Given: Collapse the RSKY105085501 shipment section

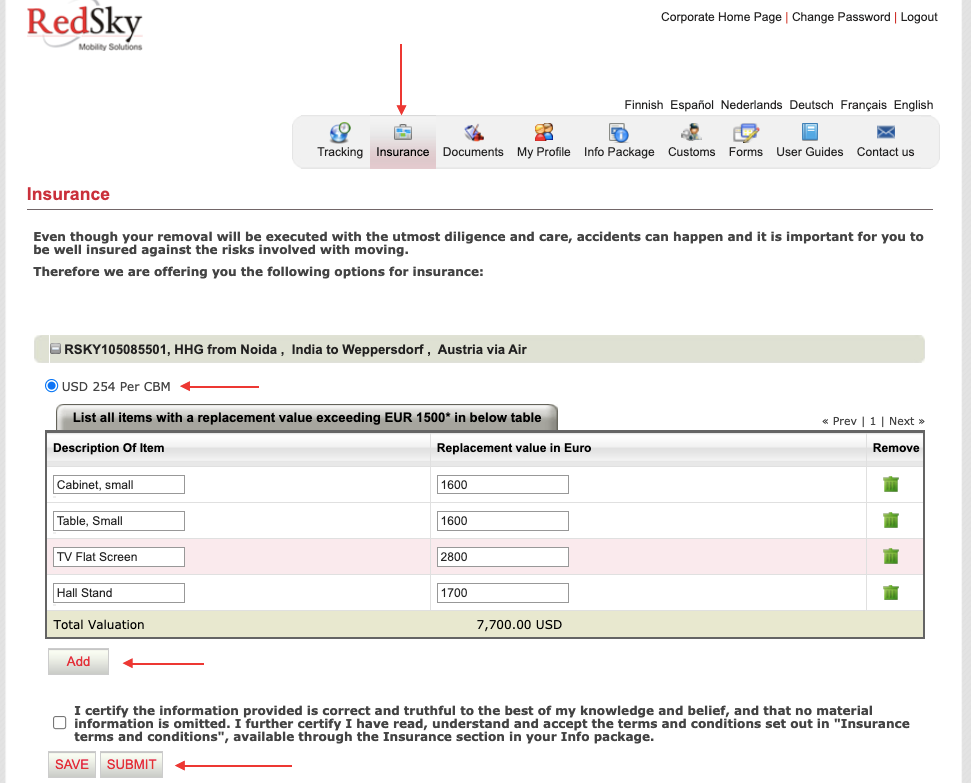Looking at the screenshot, I should pos(56,349).
